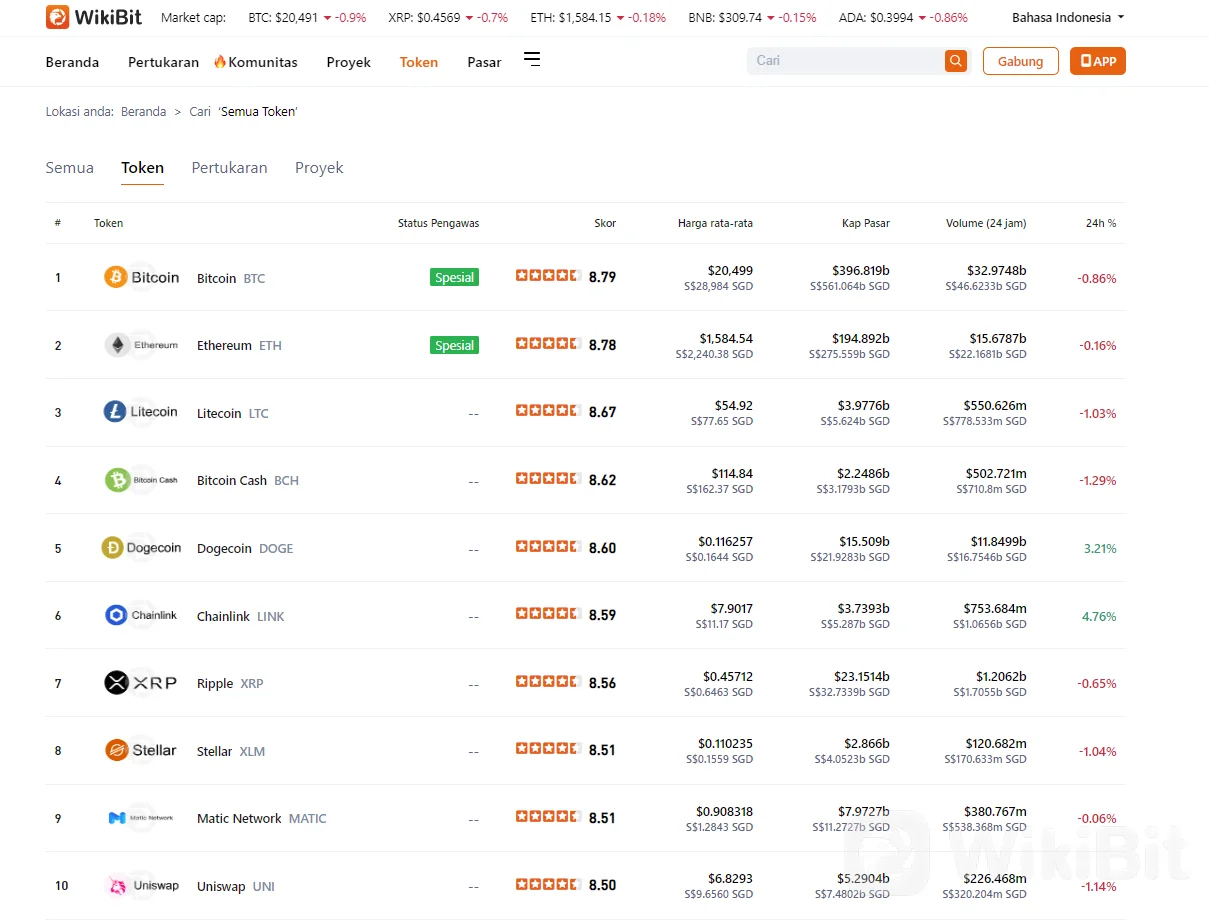Click the Spesial badge for Bitcoin
1209x921 pixels.
pos(454,277)
